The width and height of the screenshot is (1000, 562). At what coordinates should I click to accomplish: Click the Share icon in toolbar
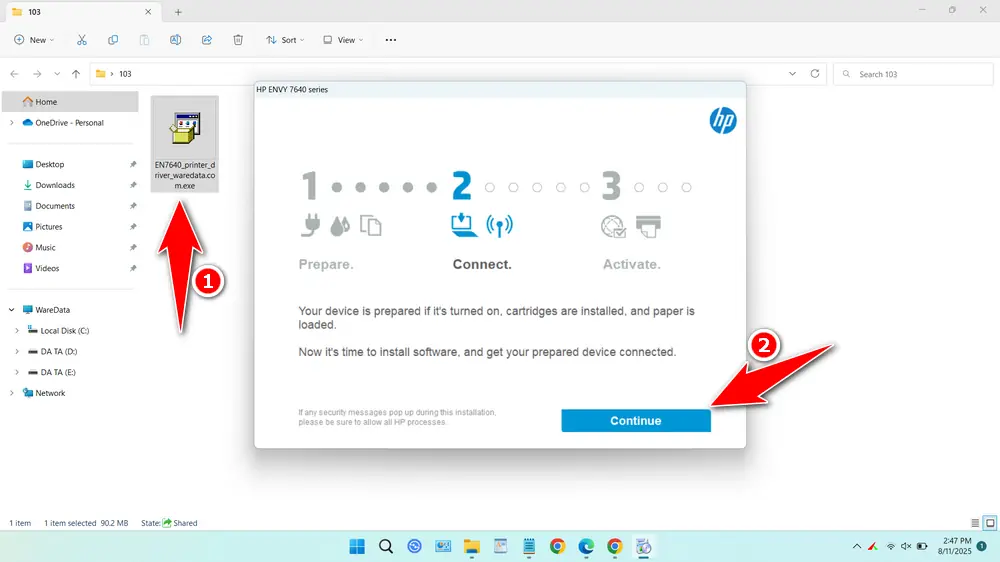[x=207, y=40]
